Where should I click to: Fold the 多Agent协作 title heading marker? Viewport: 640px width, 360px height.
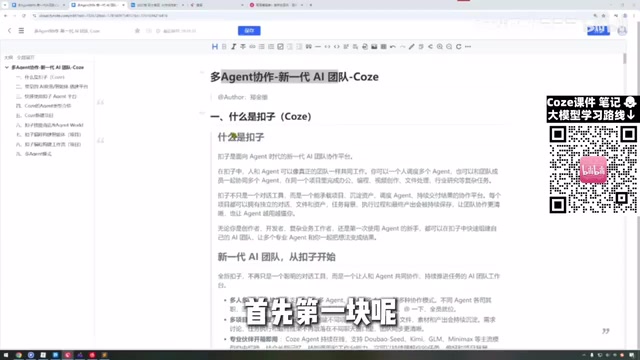point(202,73)
